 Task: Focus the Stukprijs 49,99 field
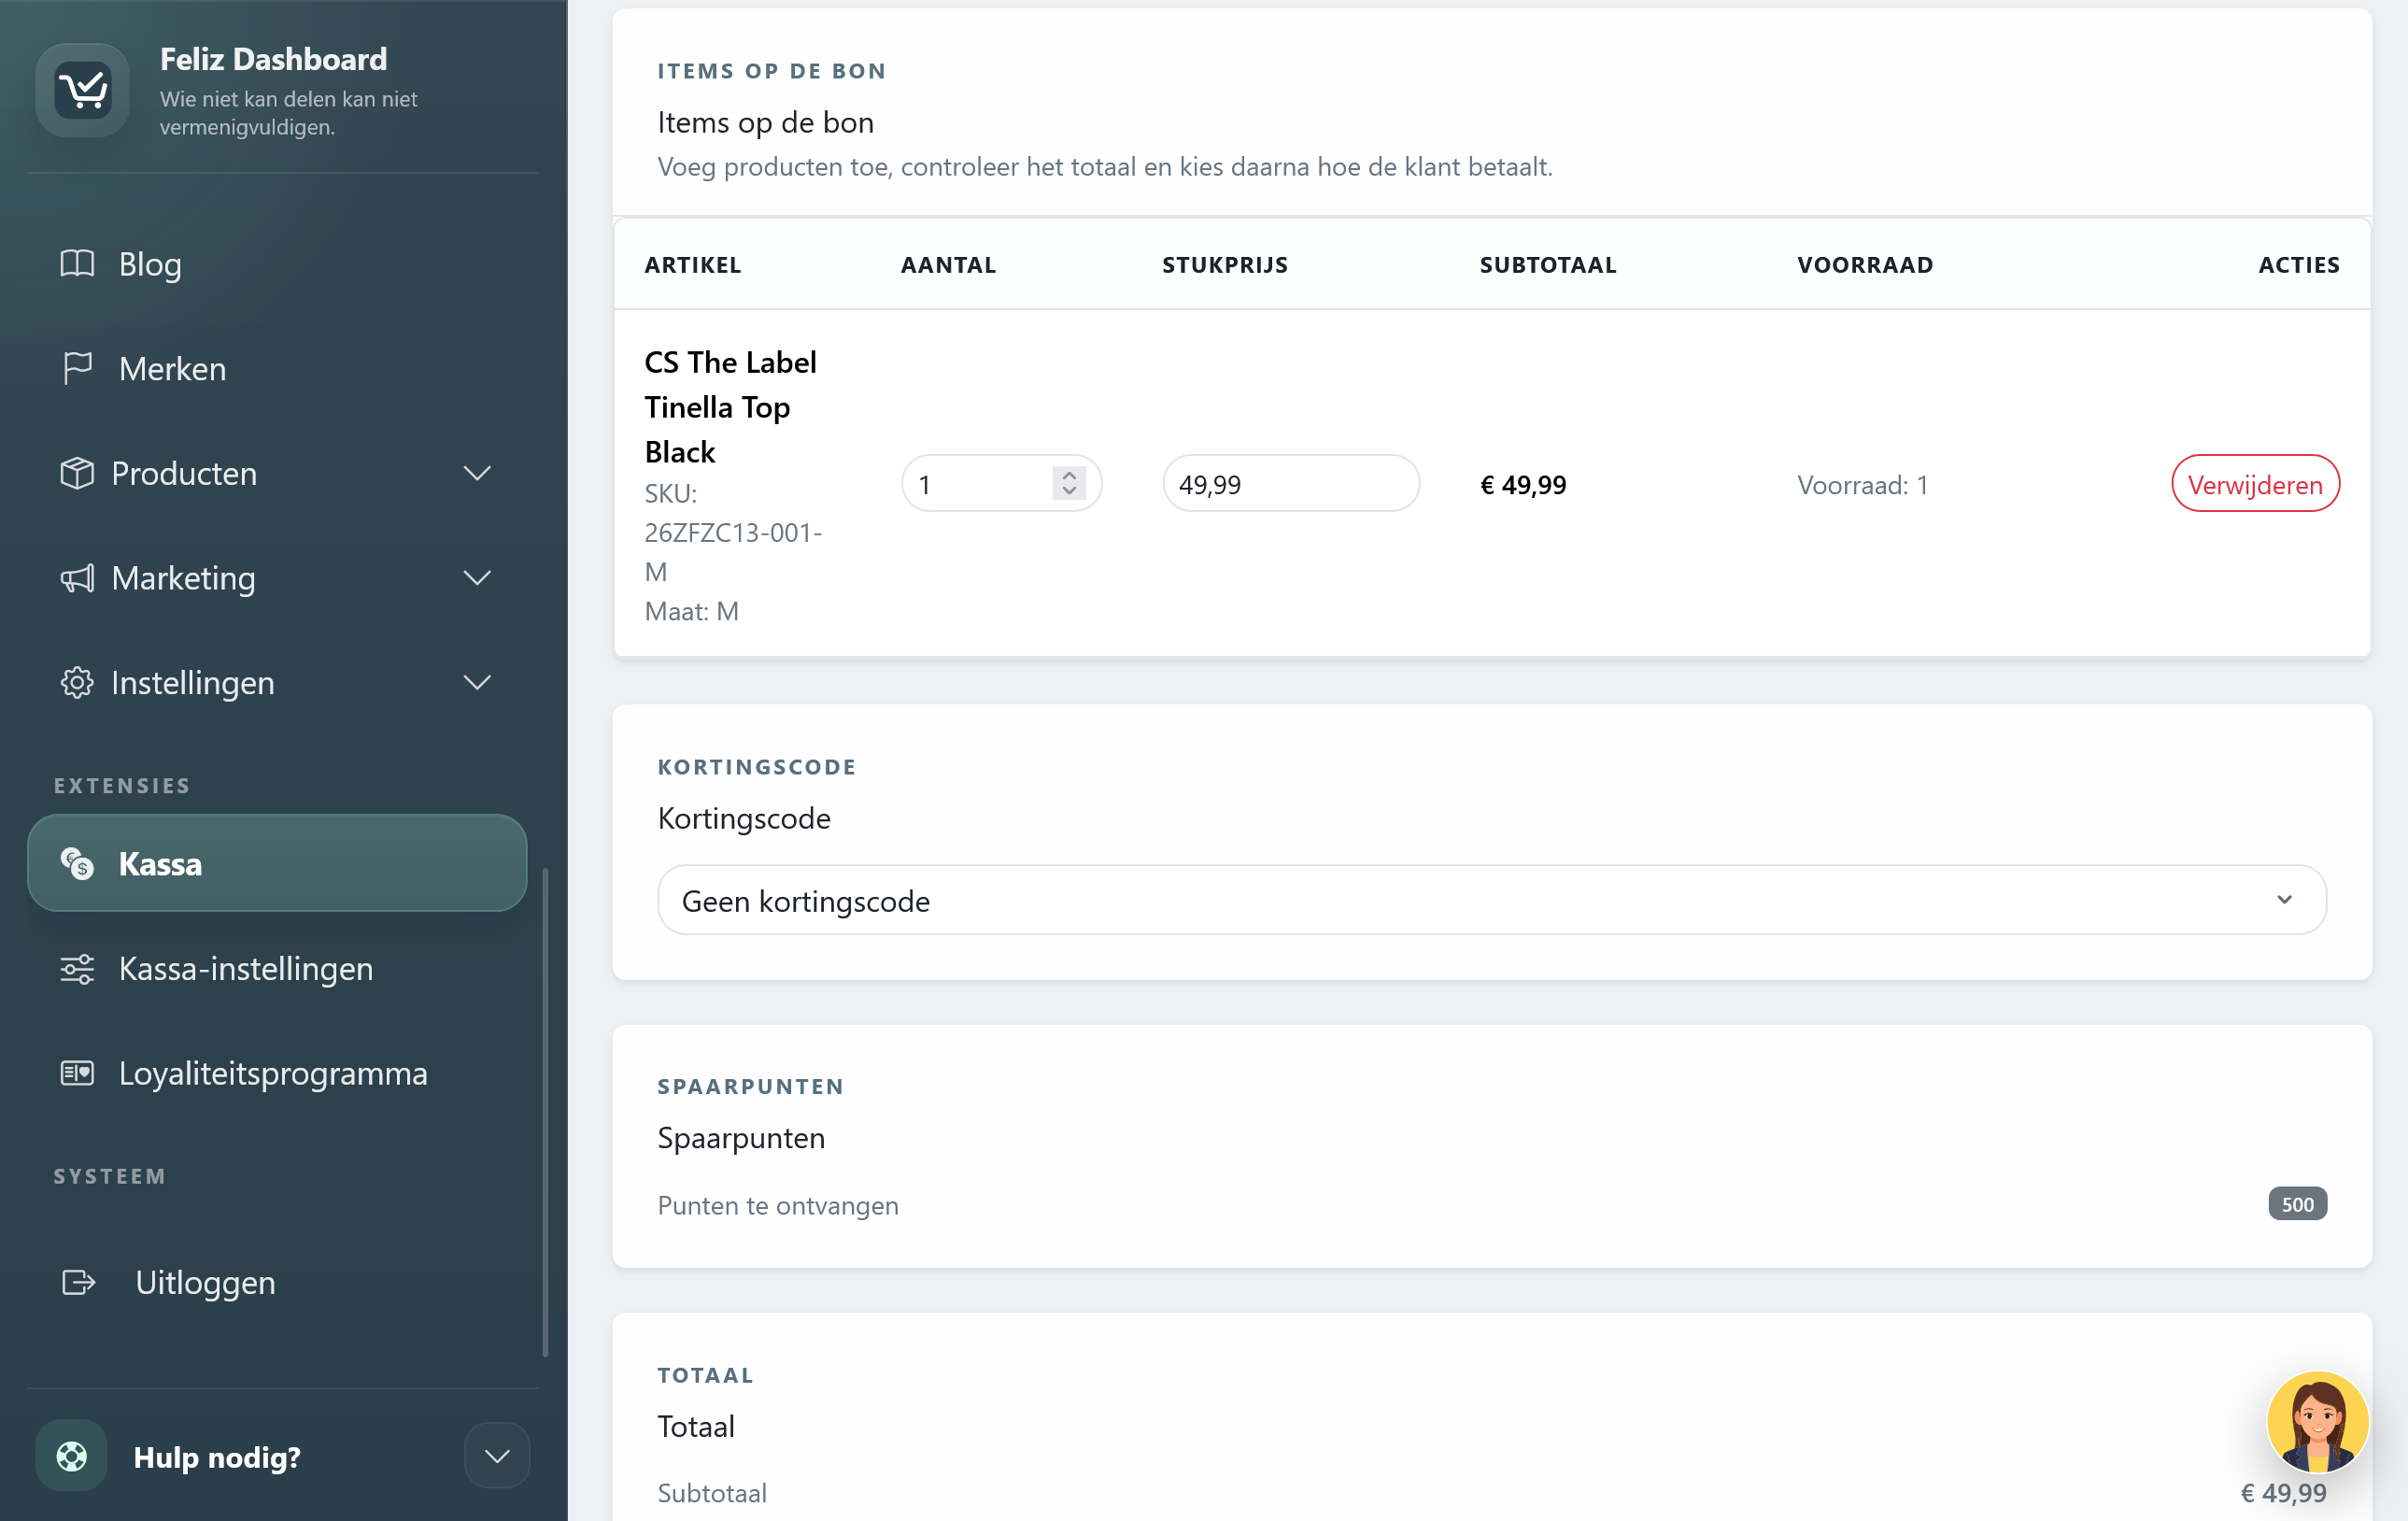(1290, 484)
